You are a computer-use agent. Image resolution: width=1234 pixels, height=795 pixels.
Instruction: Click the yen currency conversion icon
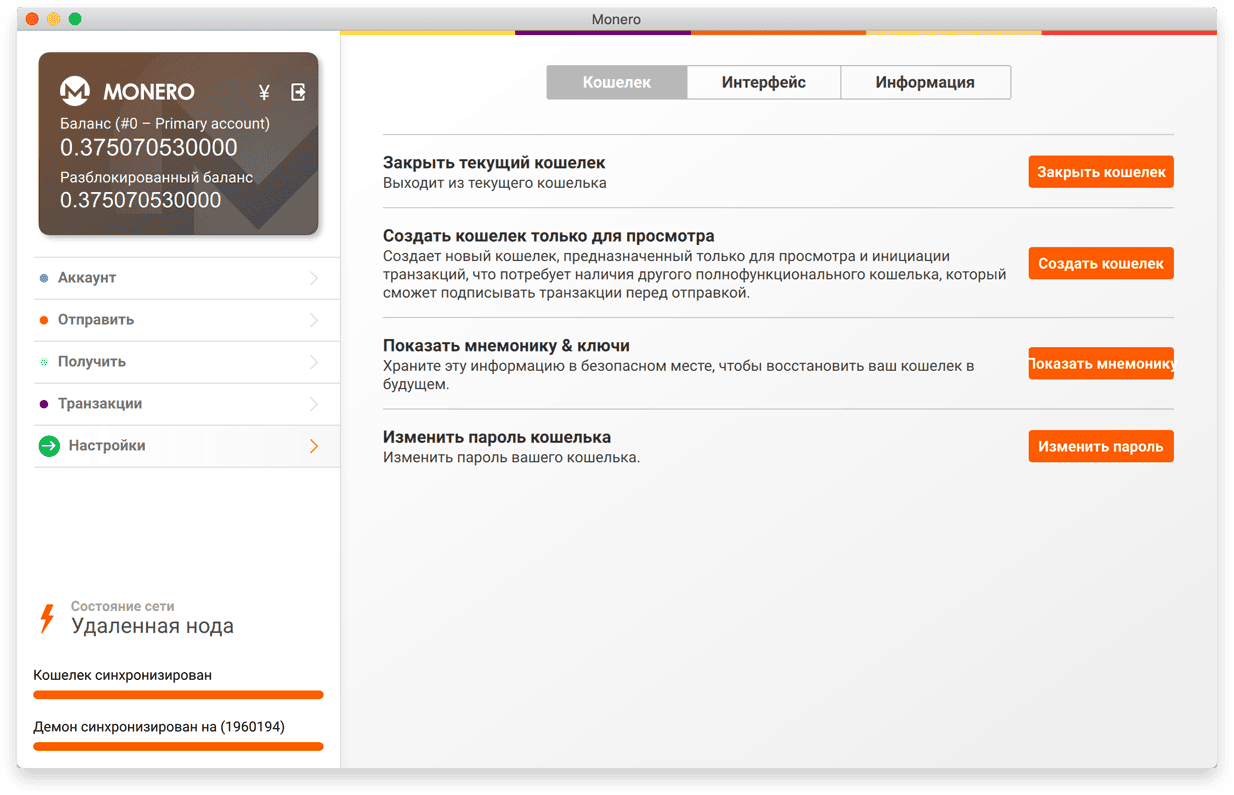click(264, 92)
